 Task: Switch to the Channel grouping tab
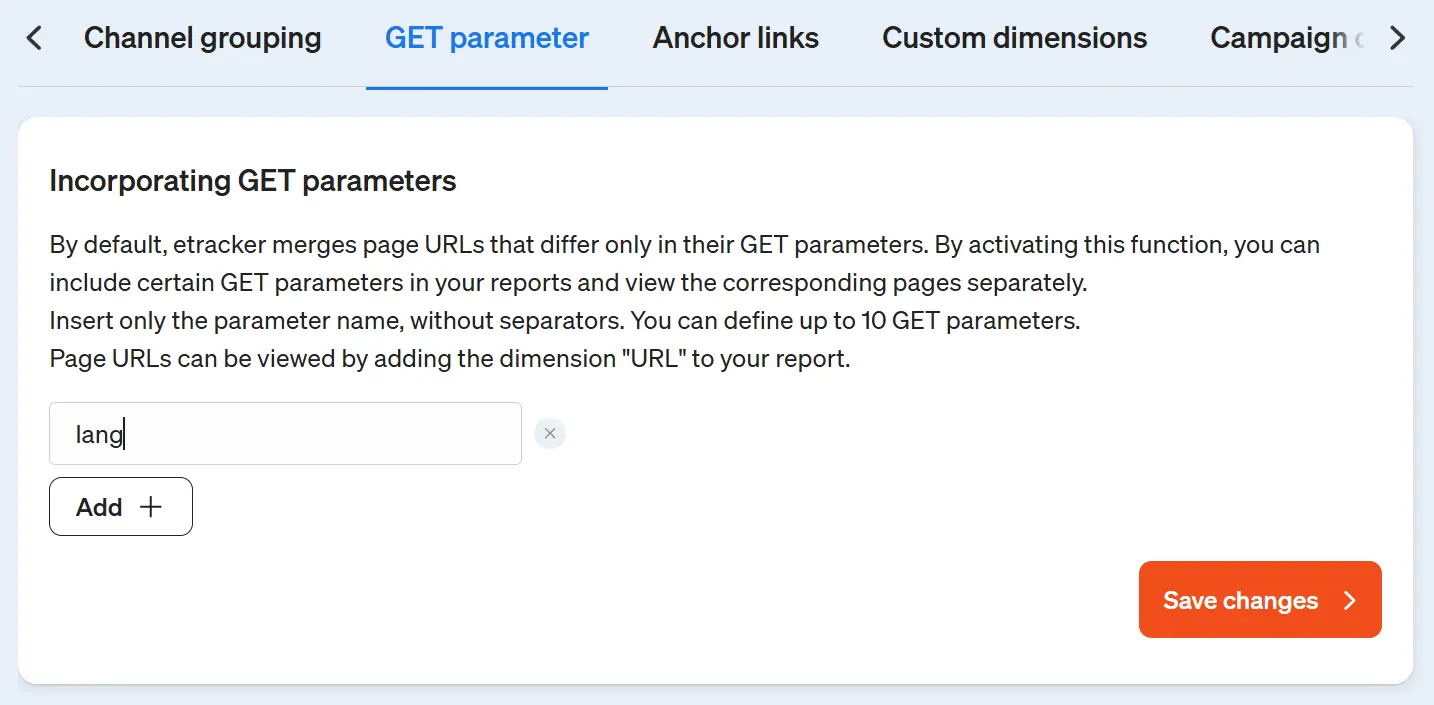click(202, 39)
